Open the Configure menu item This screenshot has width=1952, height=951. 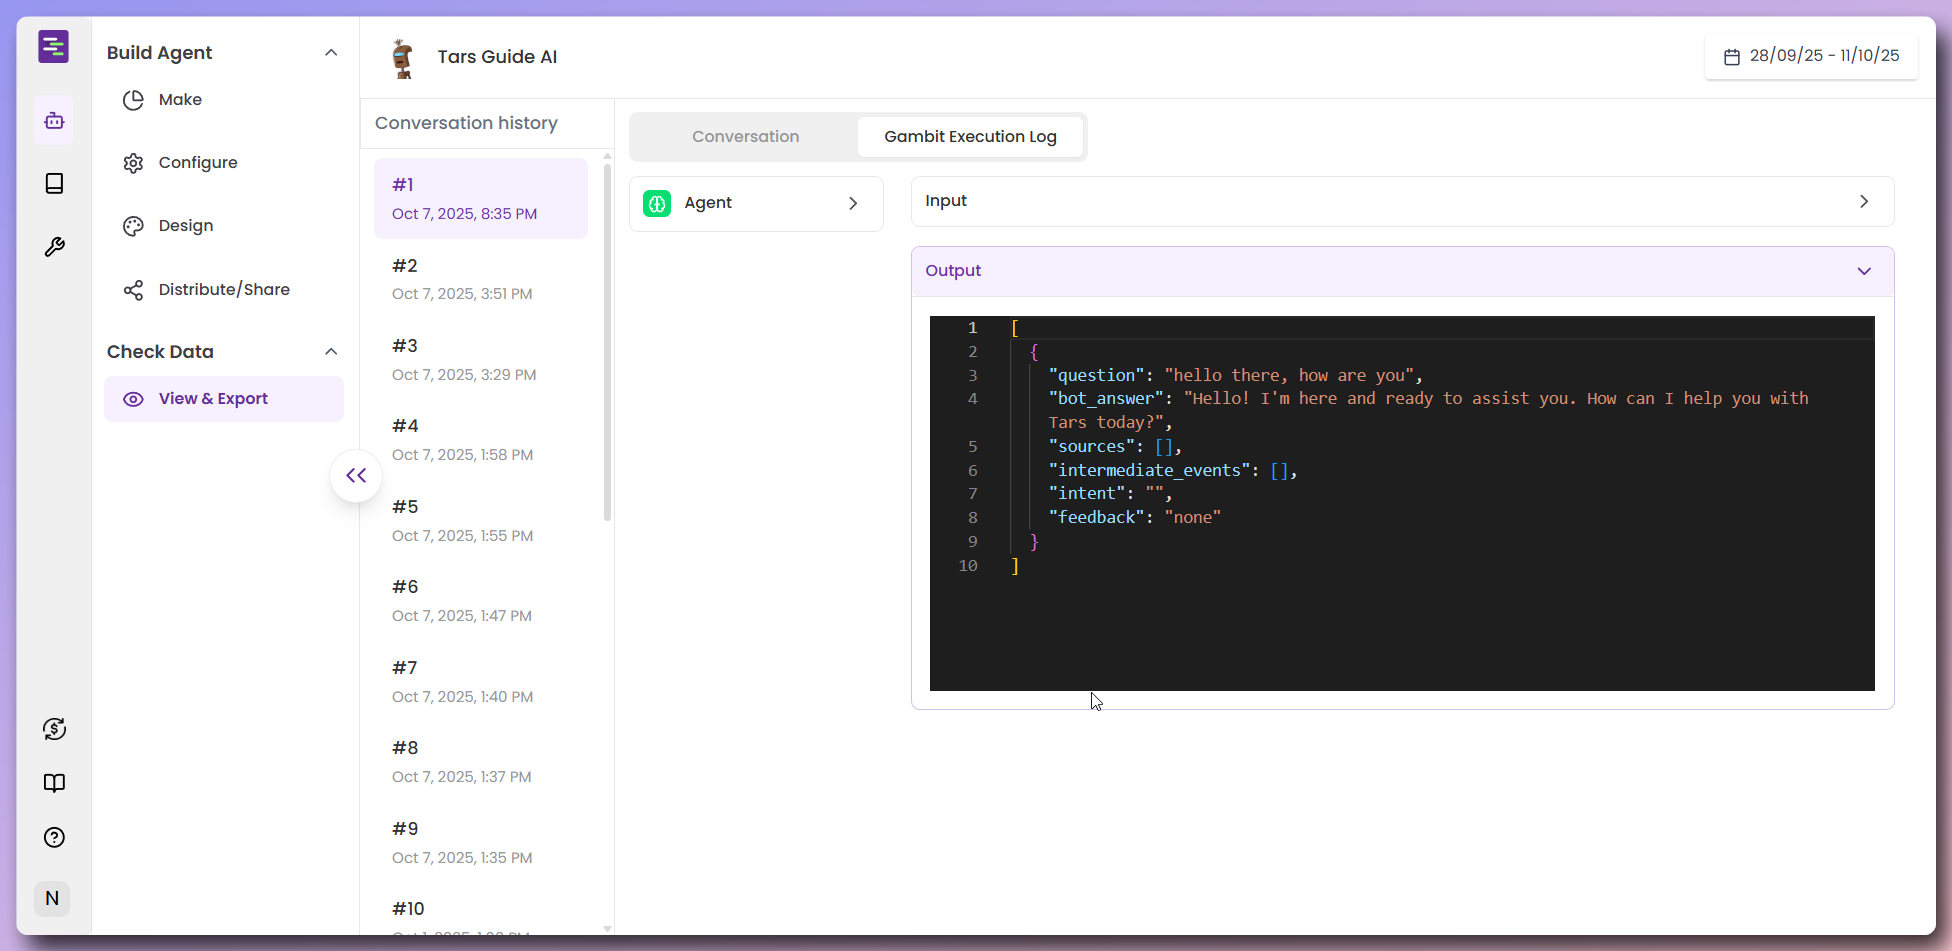pyautogui.click(x=224, y=163)
